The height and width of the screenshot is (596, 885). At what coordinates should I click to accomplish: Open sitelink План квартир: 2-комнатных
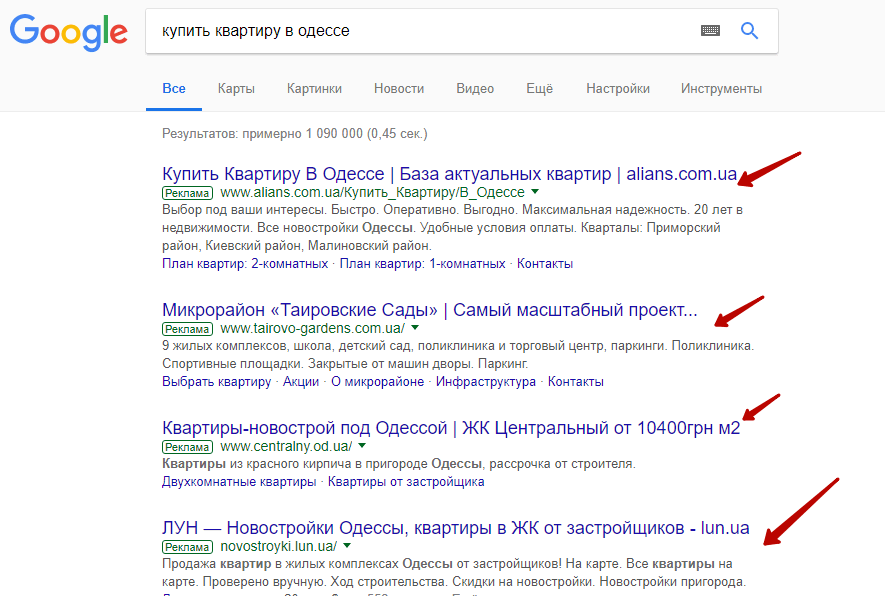[x=245, y=264]
